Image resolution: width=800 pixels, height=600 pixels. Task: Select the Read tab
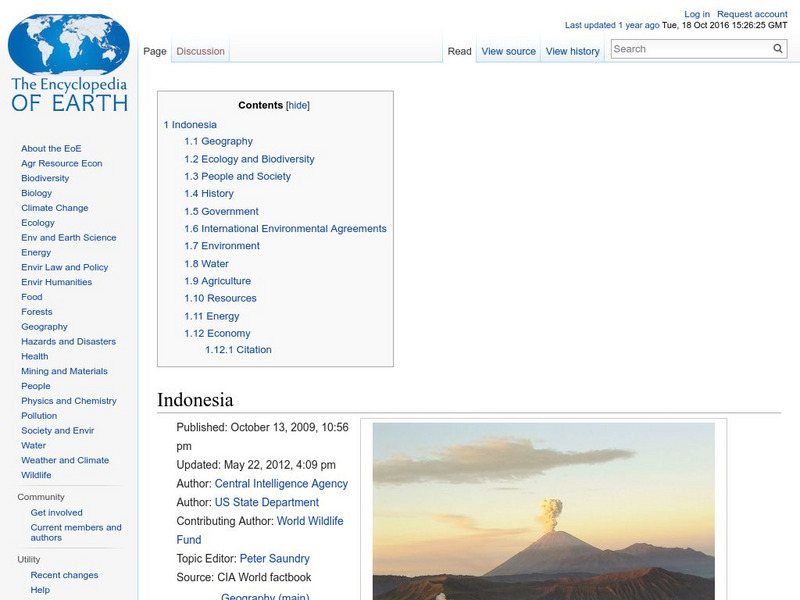(459, 50)
